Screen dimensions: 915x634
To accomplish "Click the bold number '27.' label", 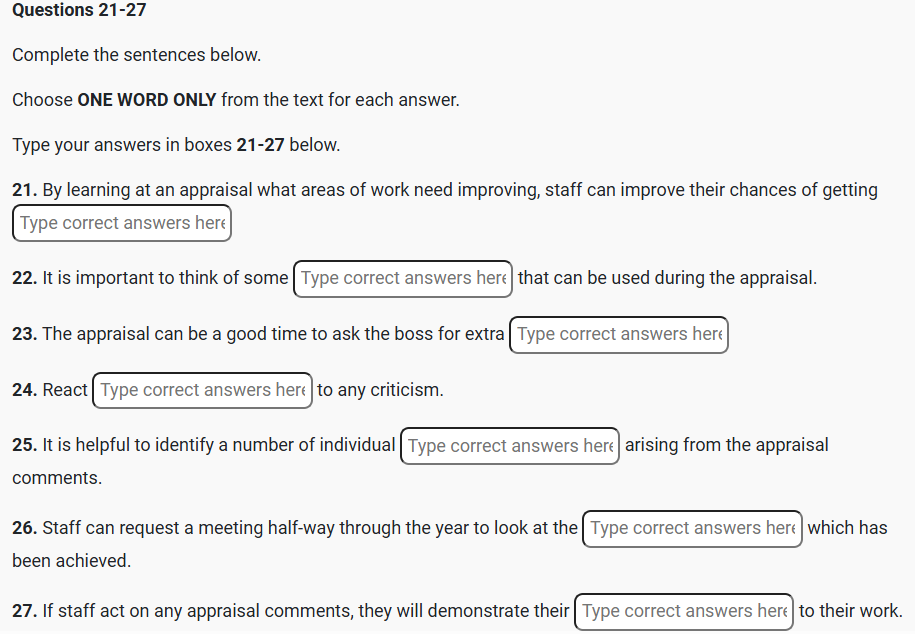I will tap(24, 611).
